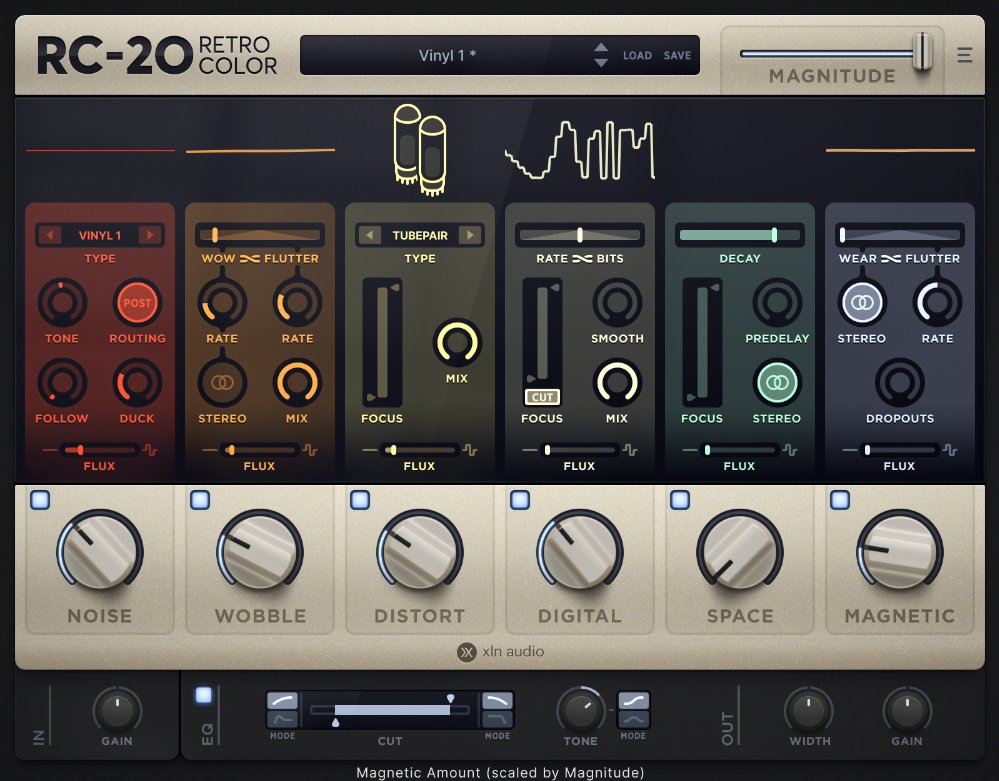
Task: Click the LOAD preset button
Action: click(638, 56)
